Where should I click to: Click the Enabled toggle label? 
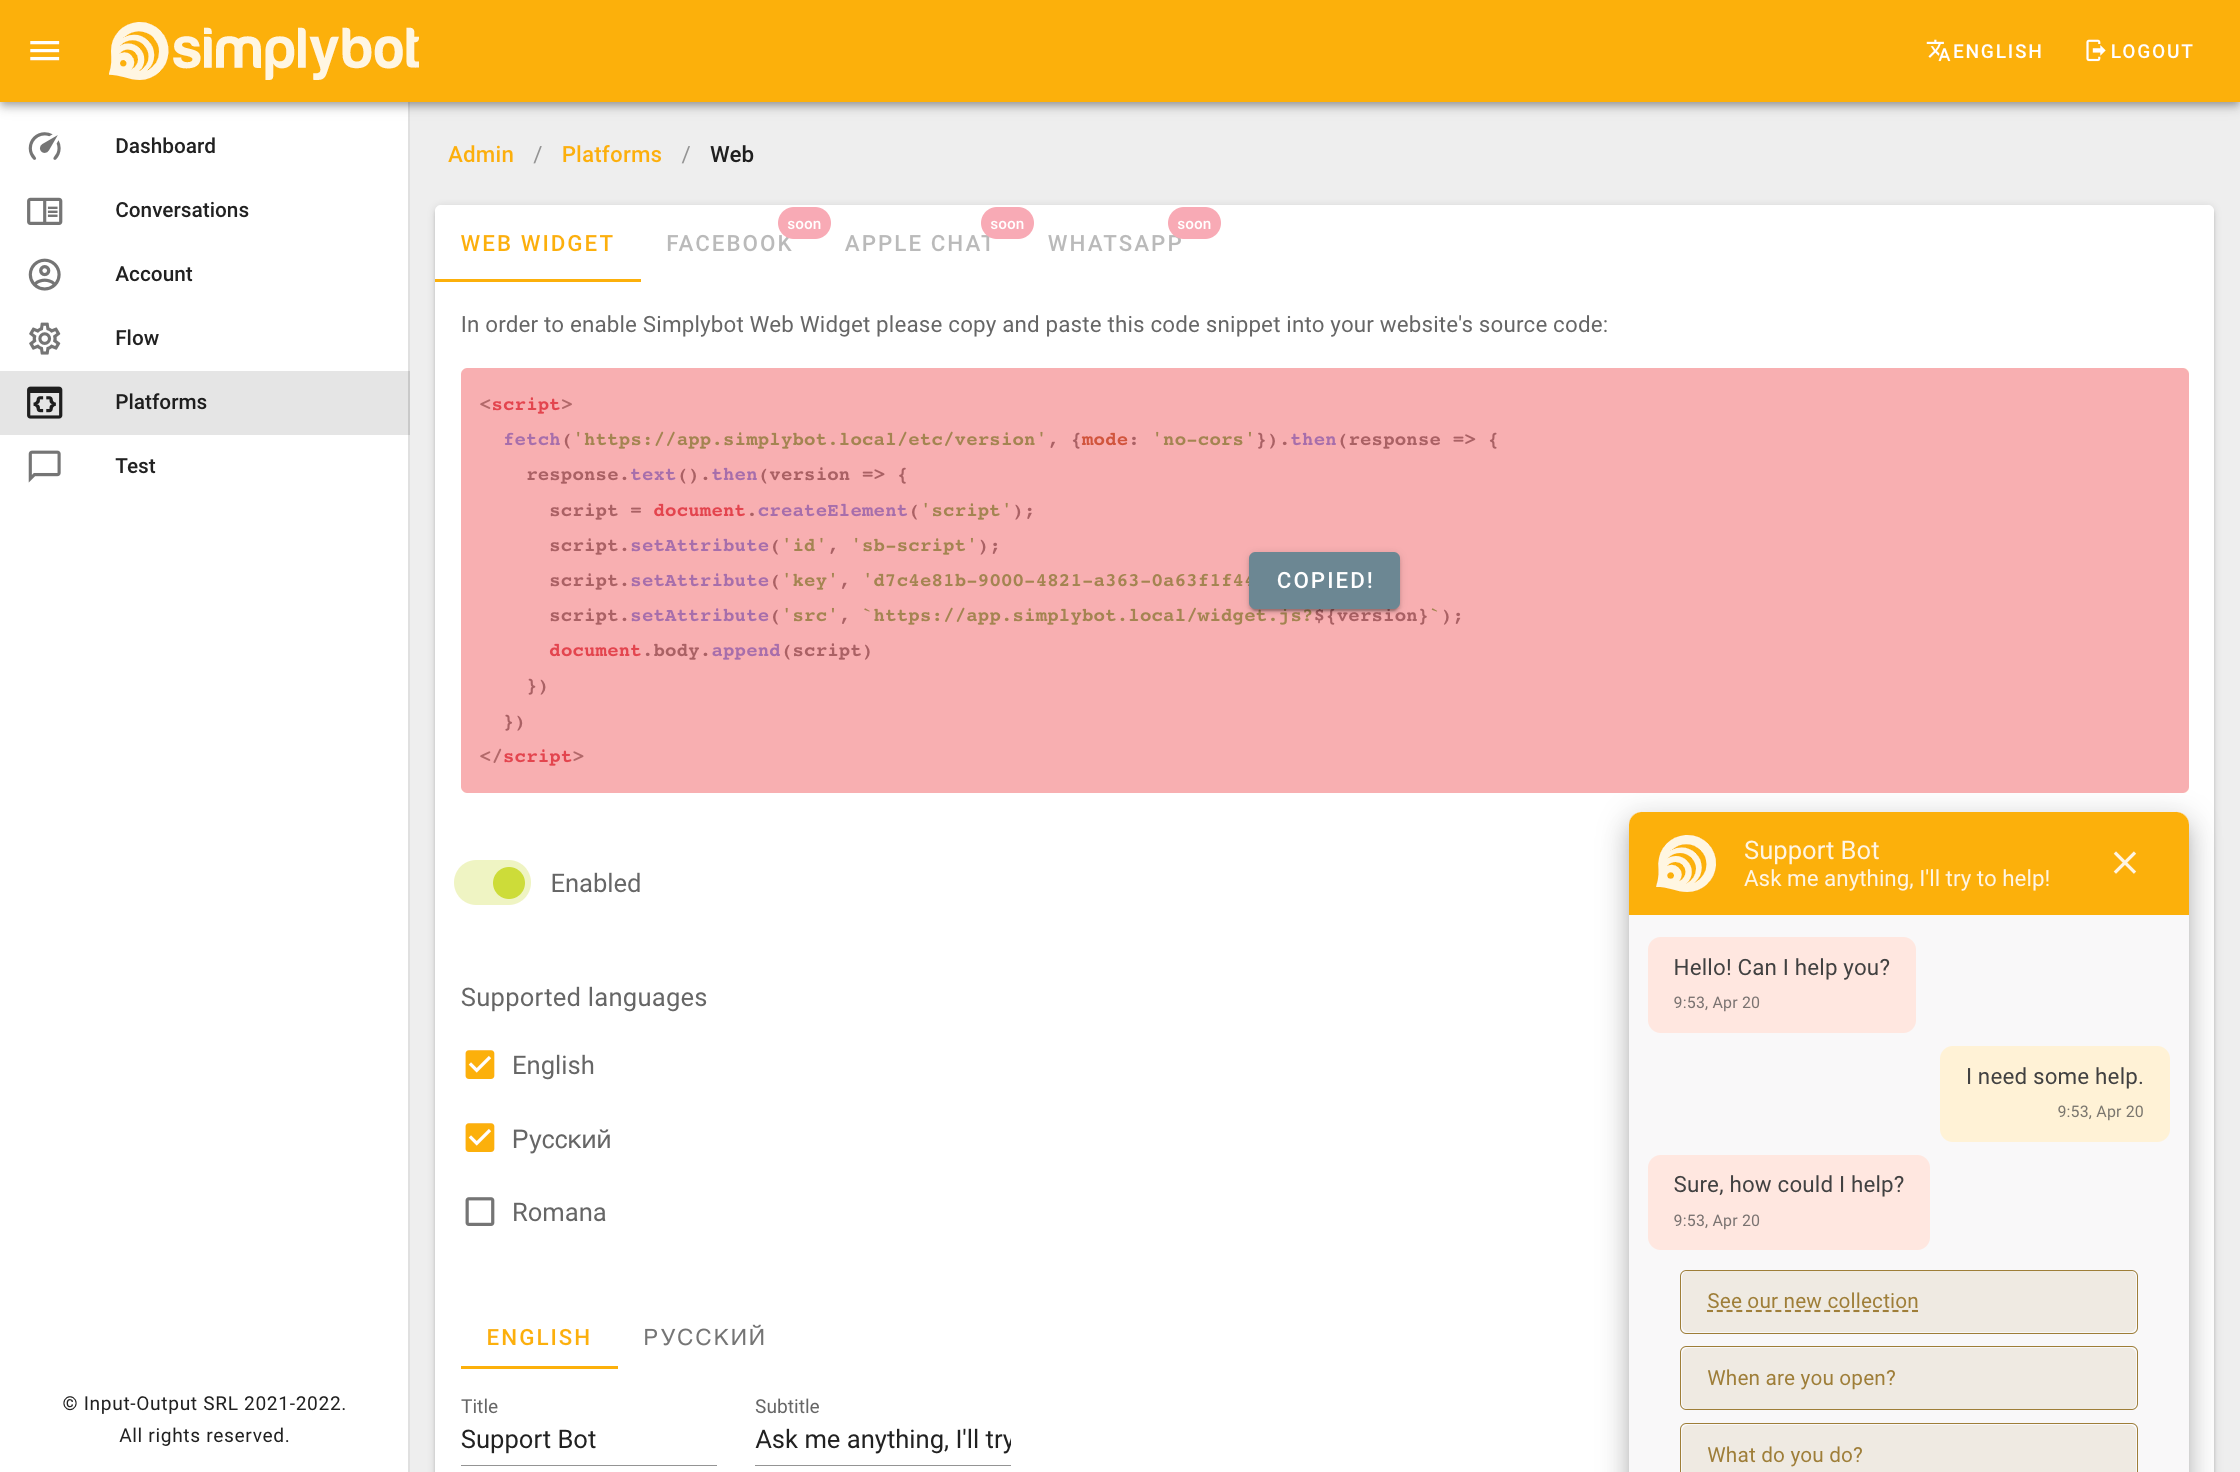tap(596, 883)
